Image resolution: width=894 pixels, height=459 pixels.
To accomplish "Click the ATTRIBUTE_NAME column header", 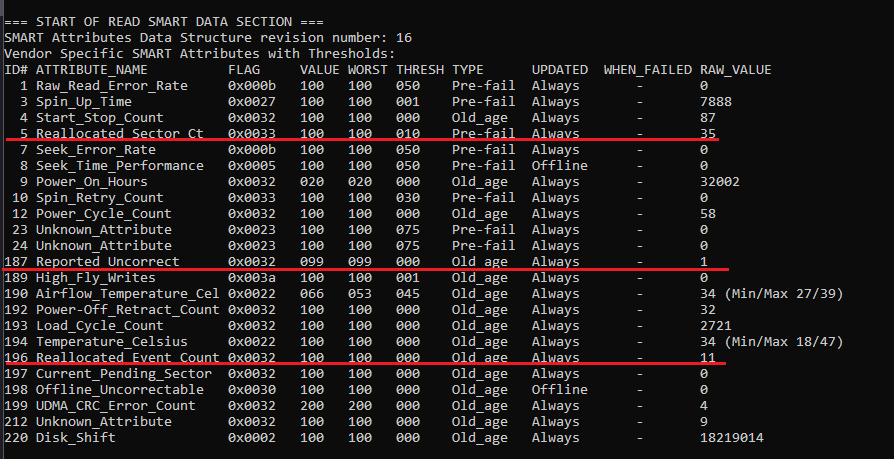I will pyautogui.click(x=92, y=70).
